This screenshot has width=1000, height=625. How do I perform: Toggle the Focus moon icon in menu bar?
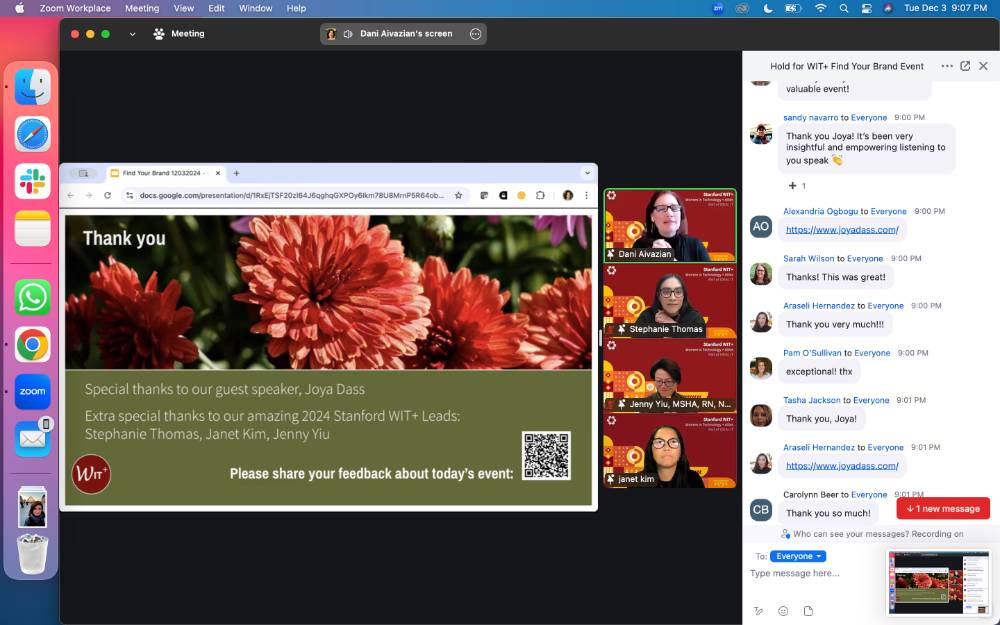768,8
